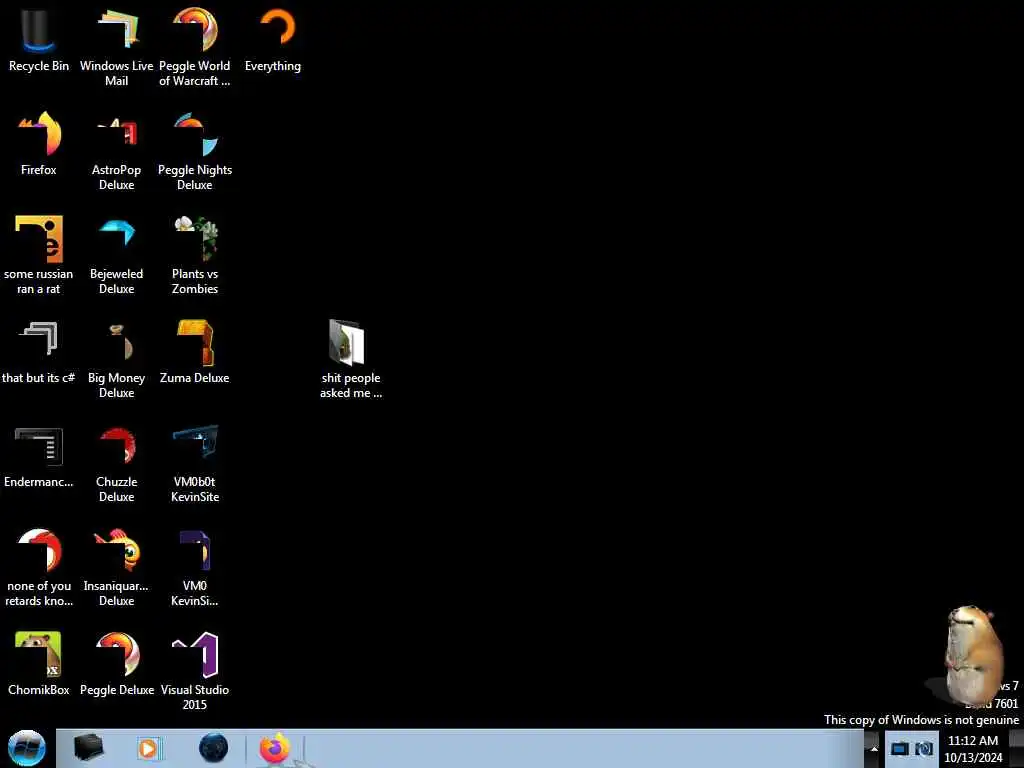The height and width of the screenshot is (768, 1024).
Task: Open Peggle World of Warcraft shortcut
Action: pos(195,46)
